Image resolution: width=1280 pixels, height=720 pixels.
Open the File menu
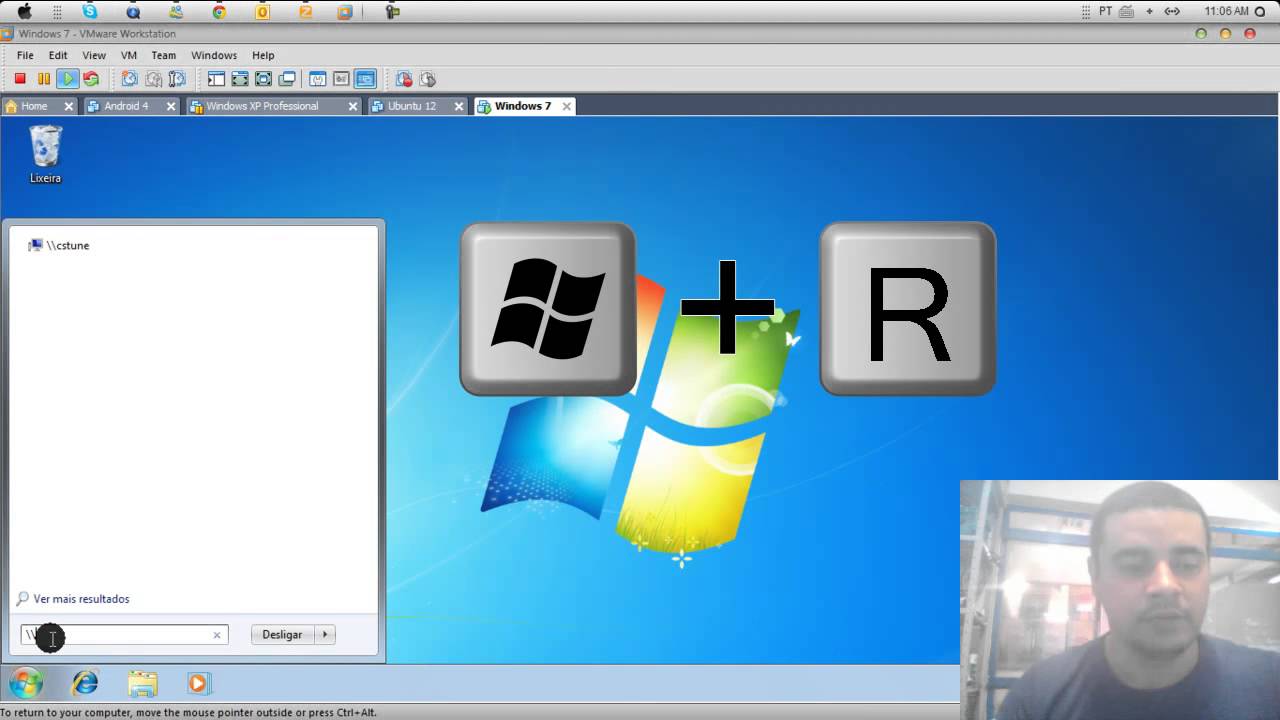point(25,55)
